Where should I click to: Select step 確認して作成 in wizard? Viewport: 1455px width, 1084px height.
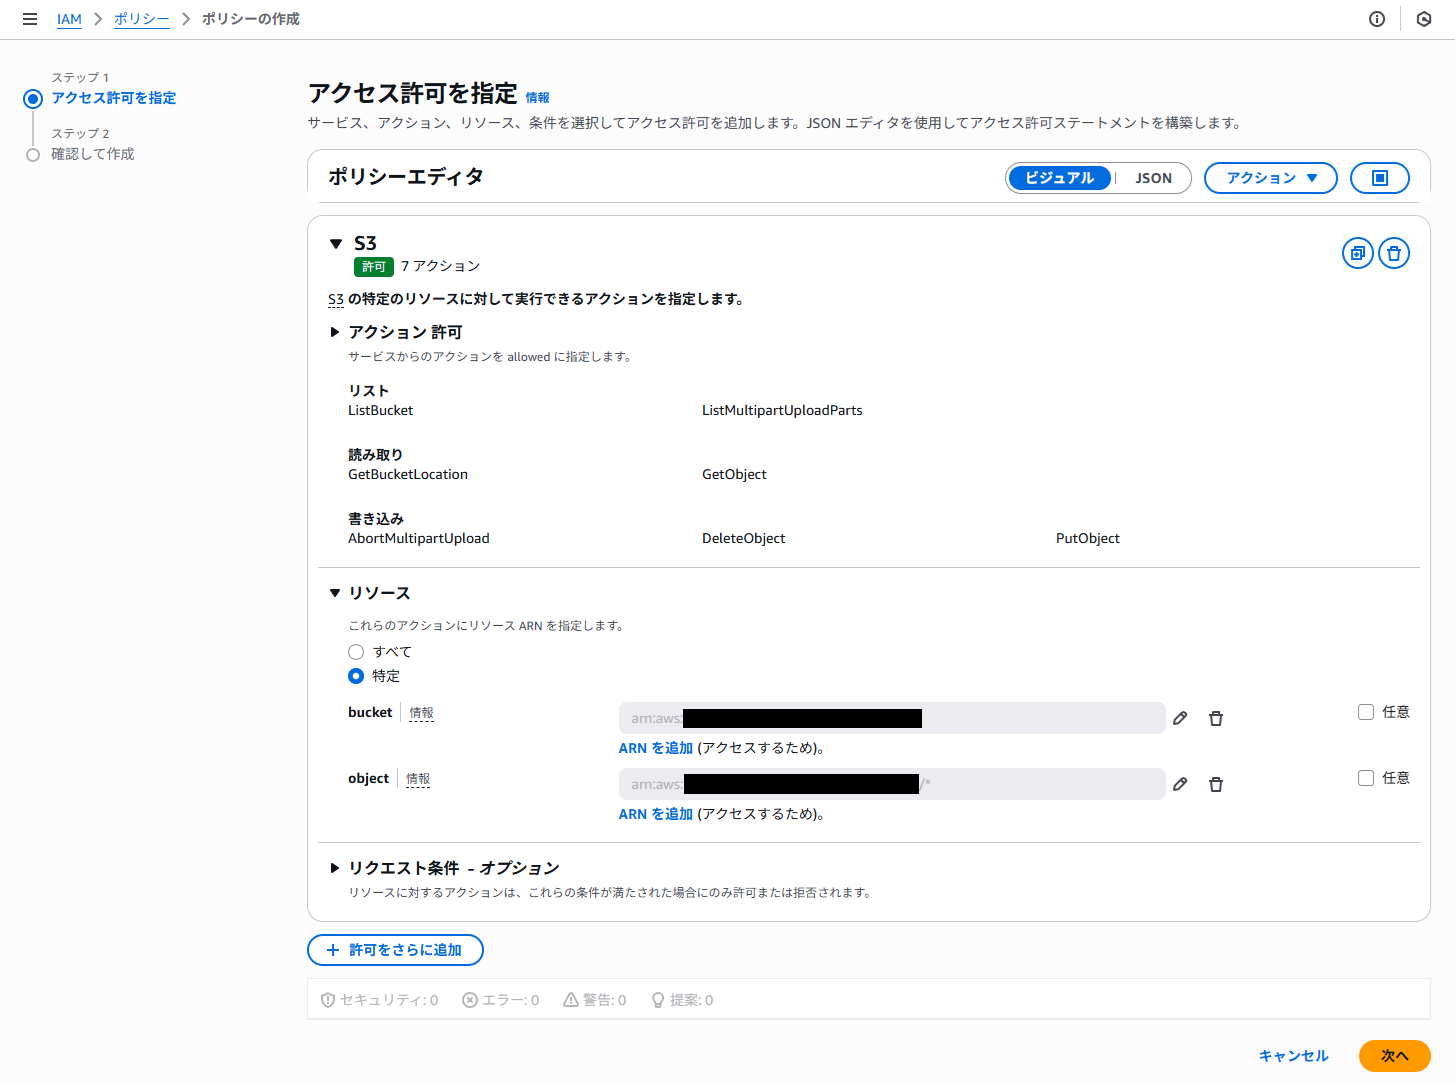click(93, 154)
